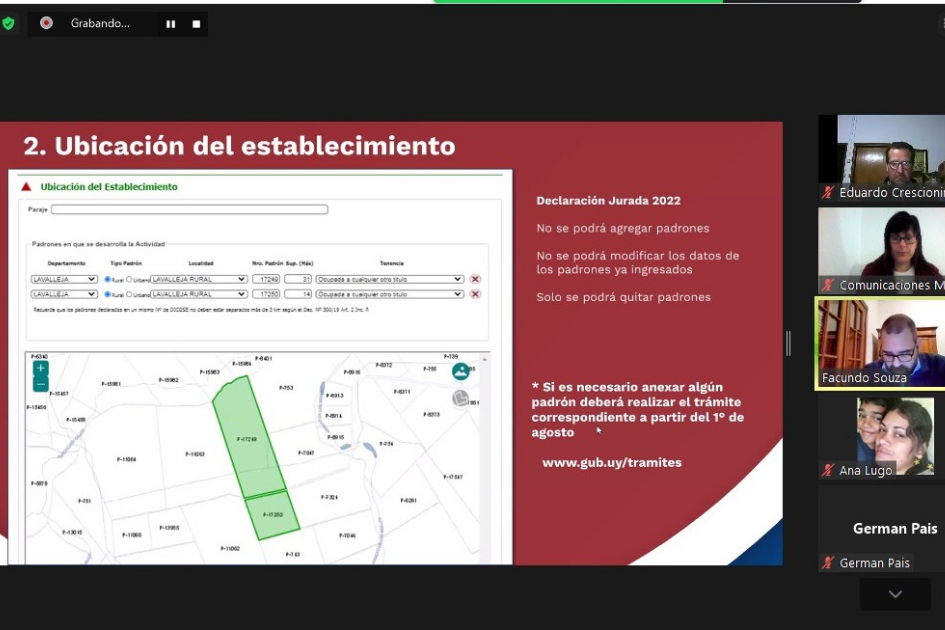Select Facundo Souza's video thumbnail
The width and height of the screenshot is (945, 630).
coord(881,343)
